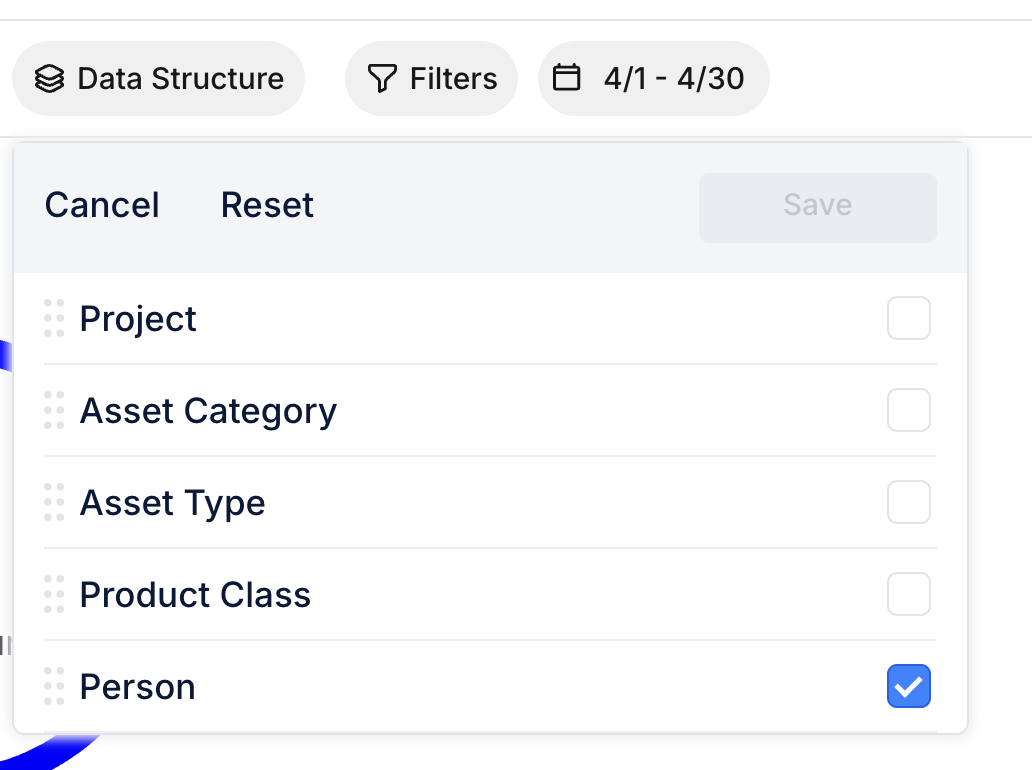The width and height of the screenshot is (1032, 770).
Task: Uncheck the Person checkbox
Action: (x=908, y=686)
